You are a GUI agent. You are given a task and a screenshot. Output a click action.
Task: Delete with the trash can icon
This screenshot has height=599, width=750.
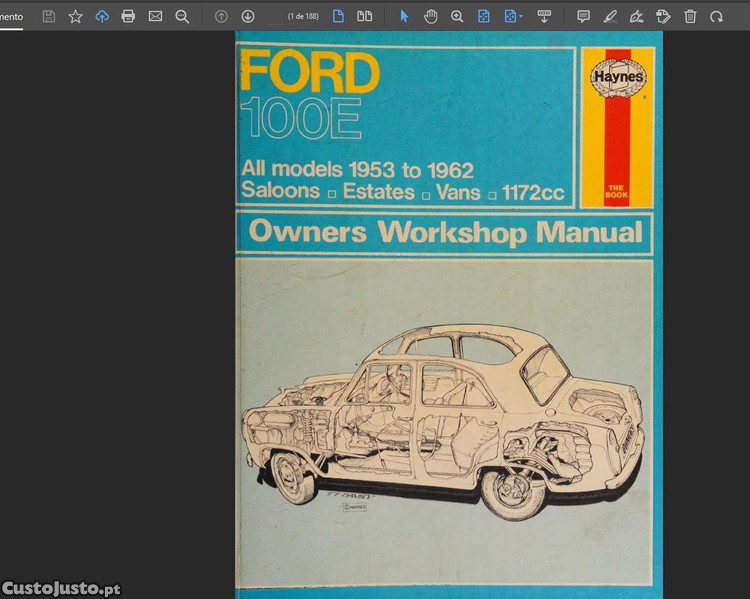point(690,16)
